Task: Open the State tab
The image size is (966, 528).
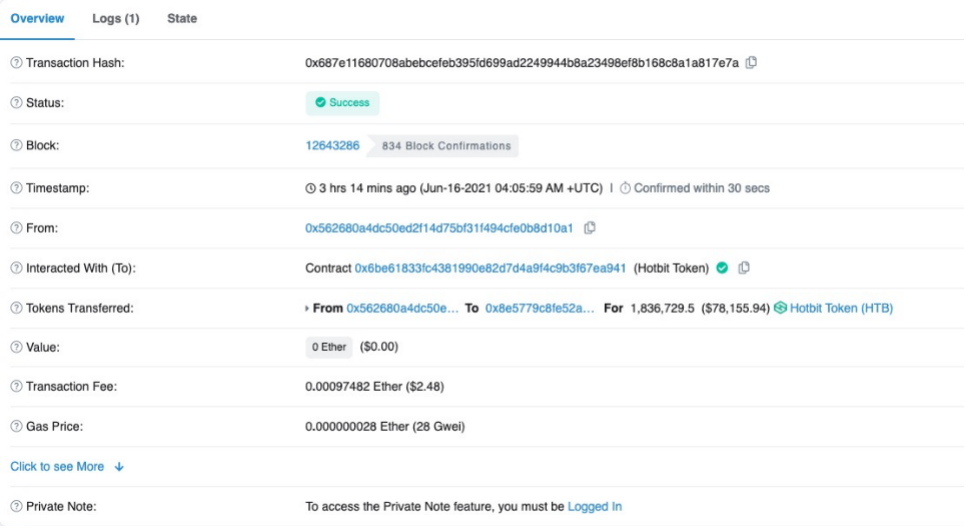Action: [182, 19]
